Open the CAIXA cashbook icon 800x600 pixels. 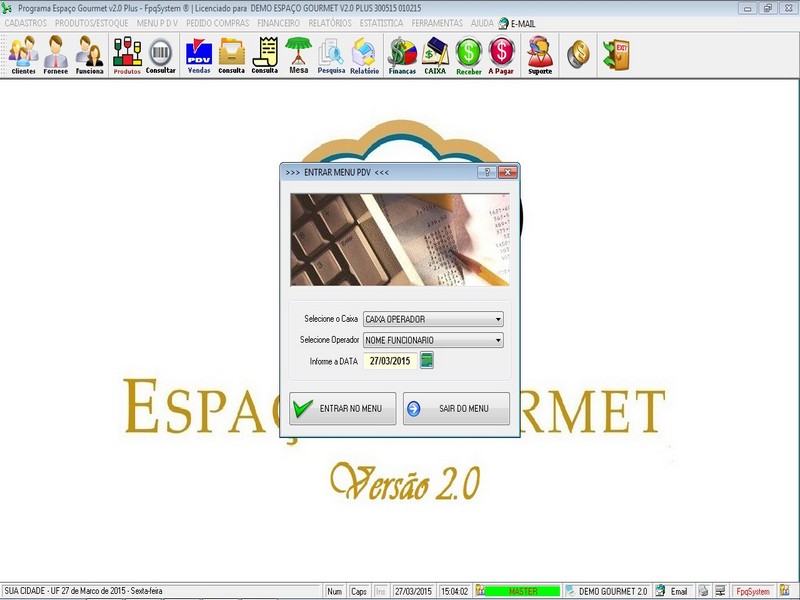tap(435, 55)
